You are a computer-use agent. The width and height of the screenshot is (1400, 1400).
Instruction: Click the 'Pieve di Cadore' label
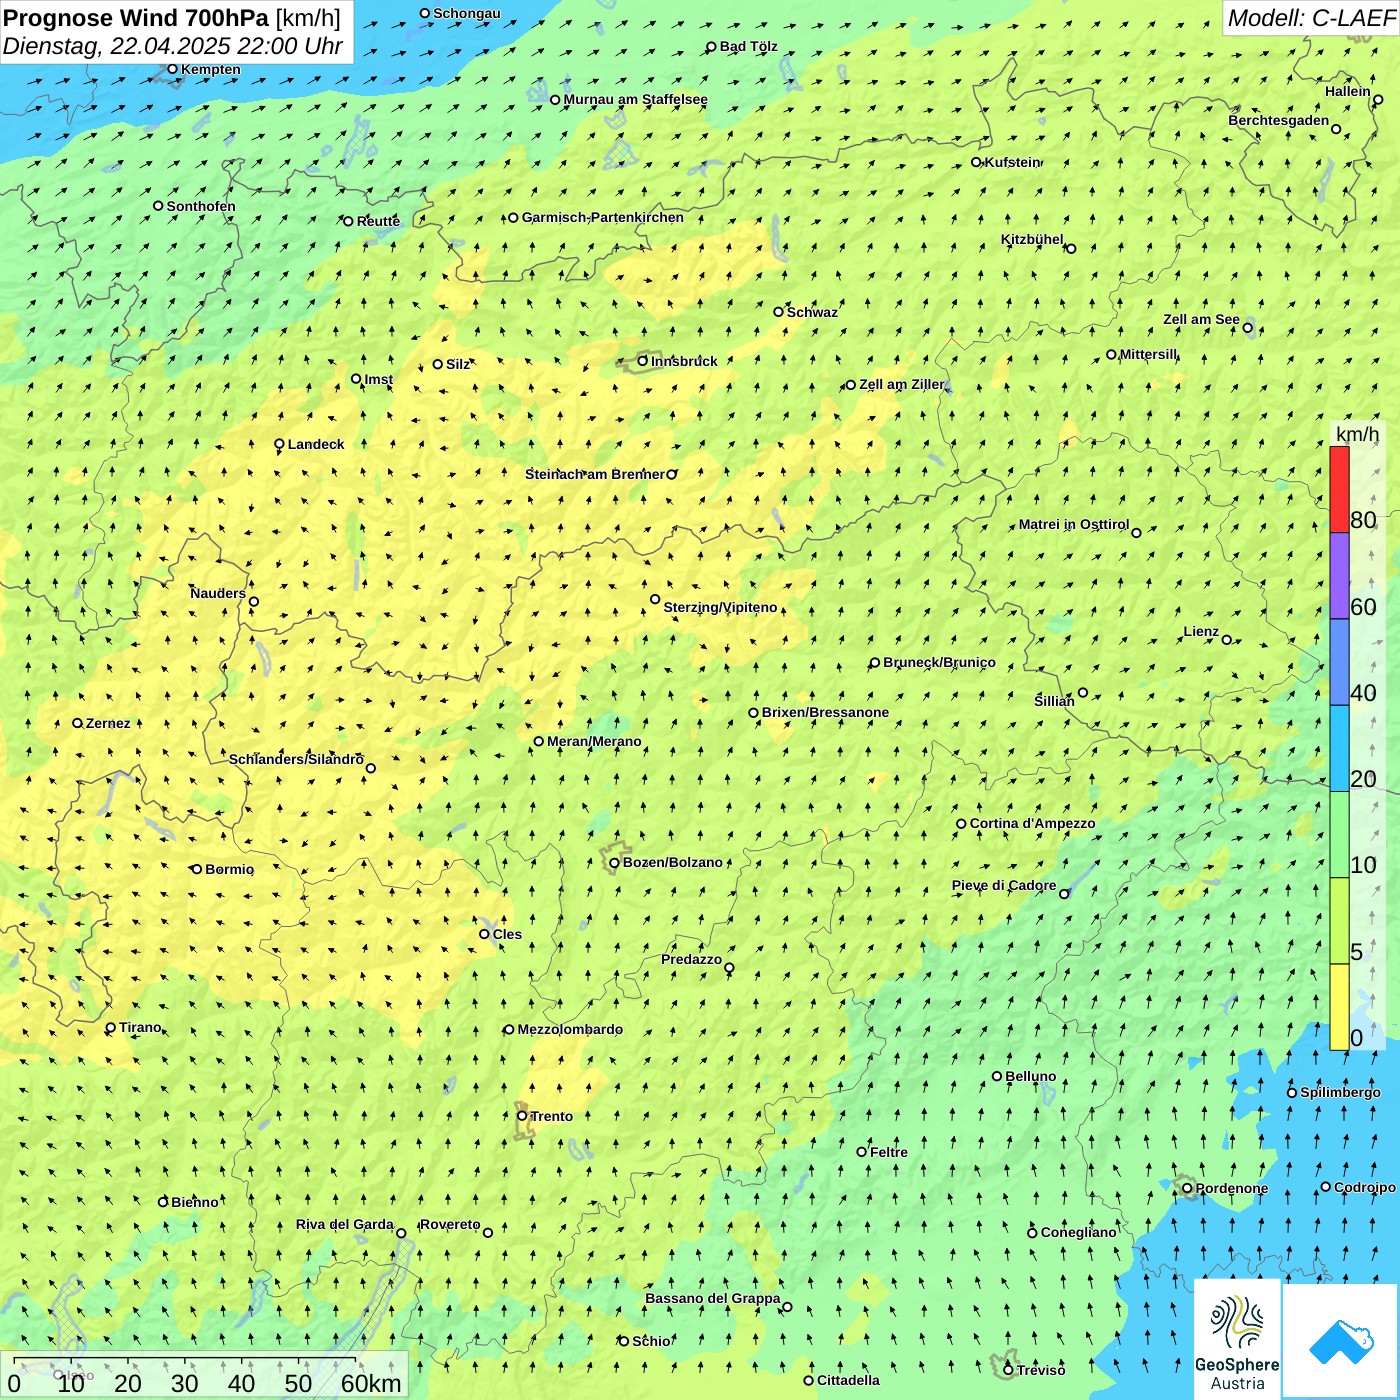coord(1004,885)
